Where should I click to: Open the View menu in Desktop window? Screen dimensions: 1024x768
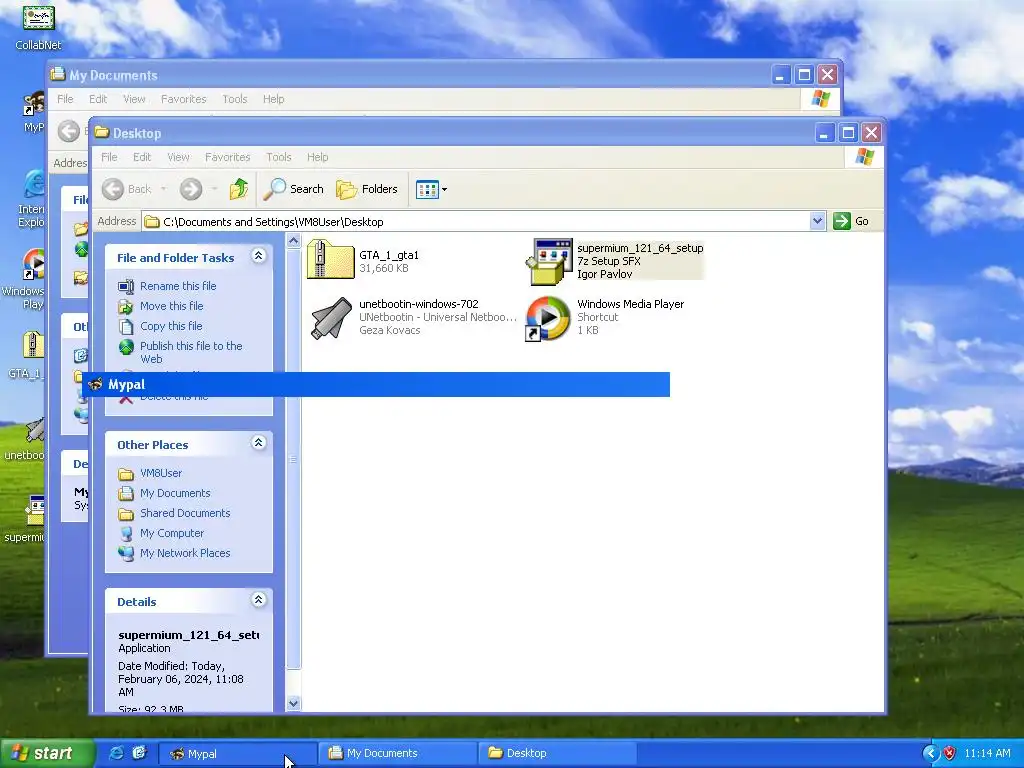click(178, 157)
